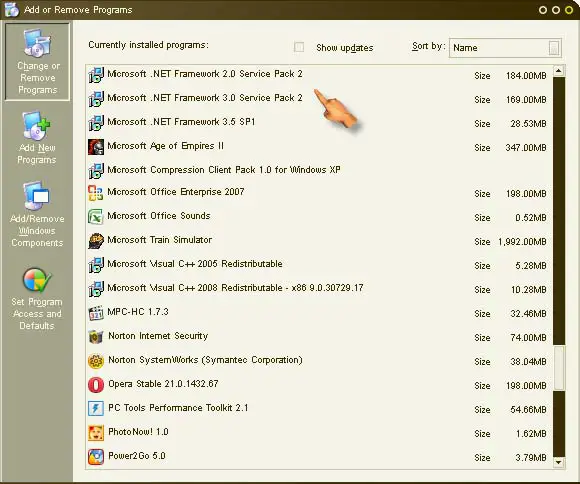Click the PhotoNow! 1.0 icon

click(96, 433)
